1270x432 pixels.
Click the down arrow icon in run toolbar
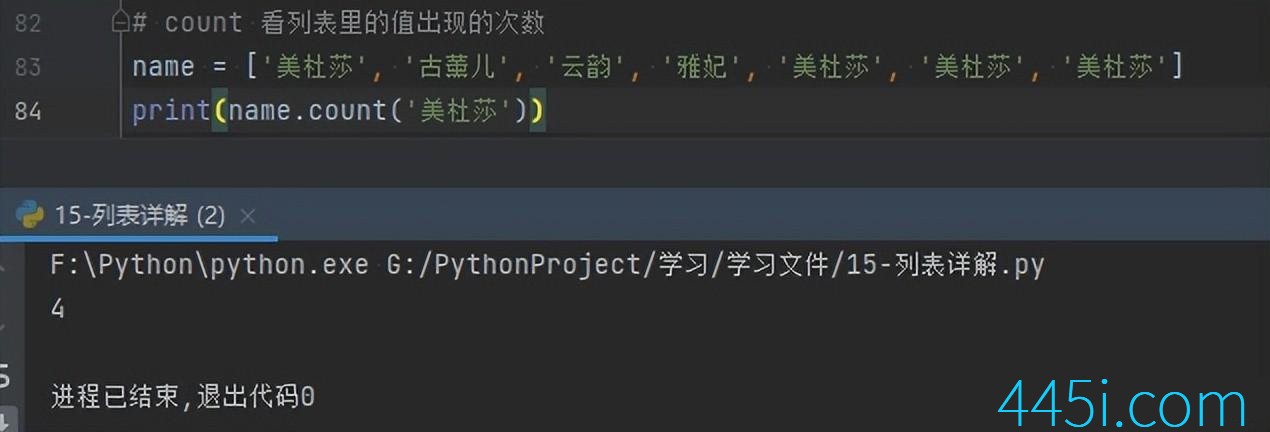click(x=5, y=421)
